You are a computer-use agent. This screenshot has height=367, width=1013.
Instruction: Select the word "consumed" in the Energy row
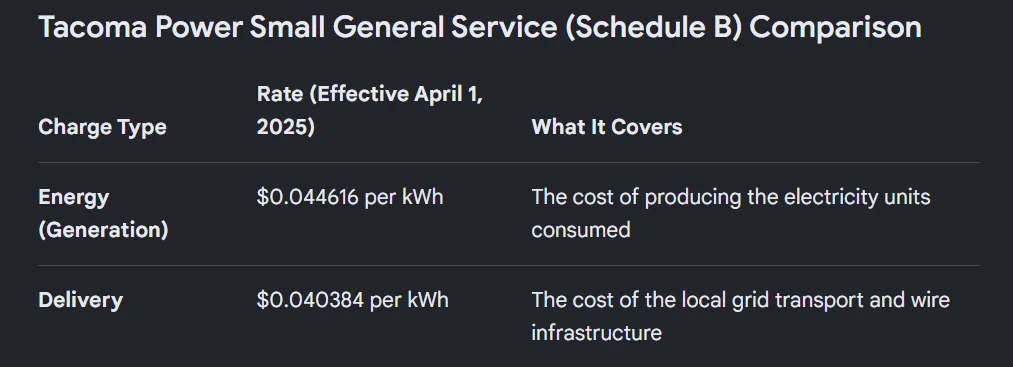[x=581, y=230]
